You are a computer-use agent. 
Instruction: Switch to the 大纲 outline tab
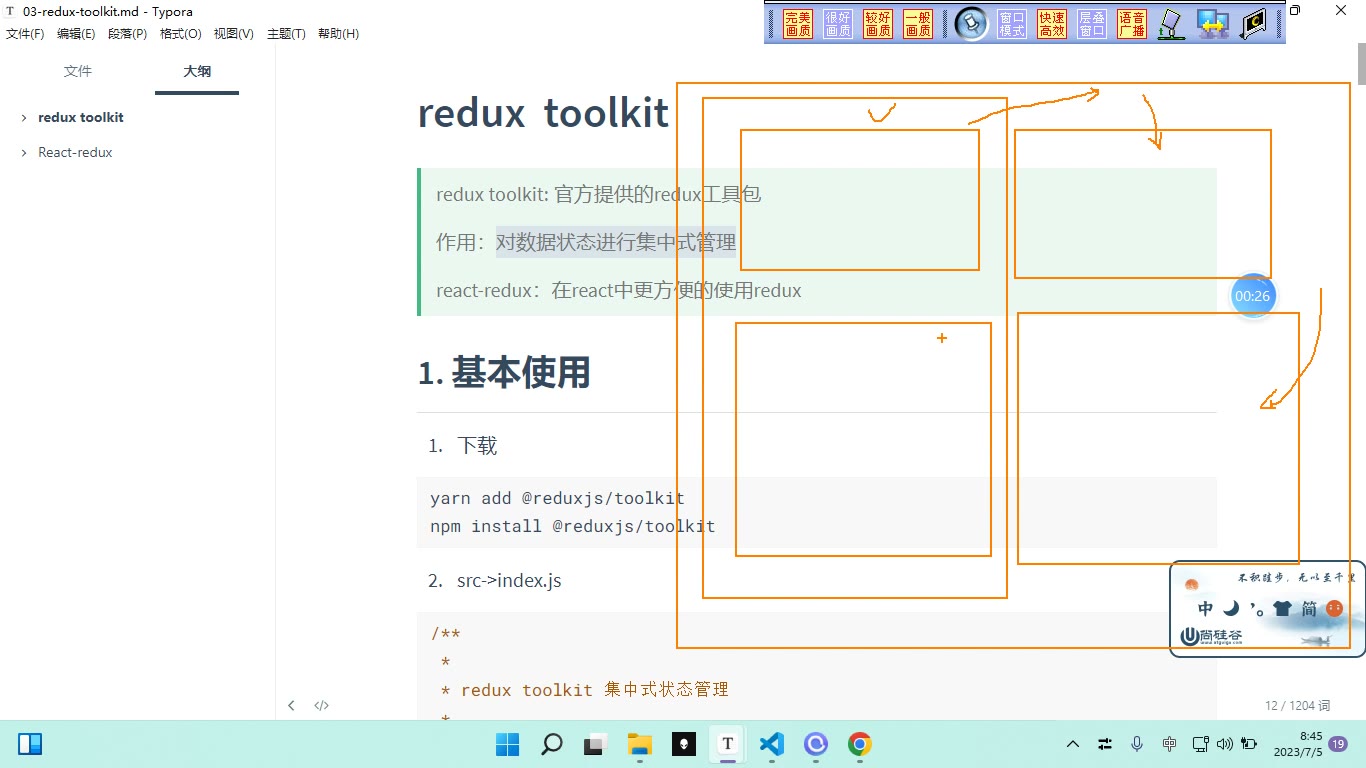point(197,72)
